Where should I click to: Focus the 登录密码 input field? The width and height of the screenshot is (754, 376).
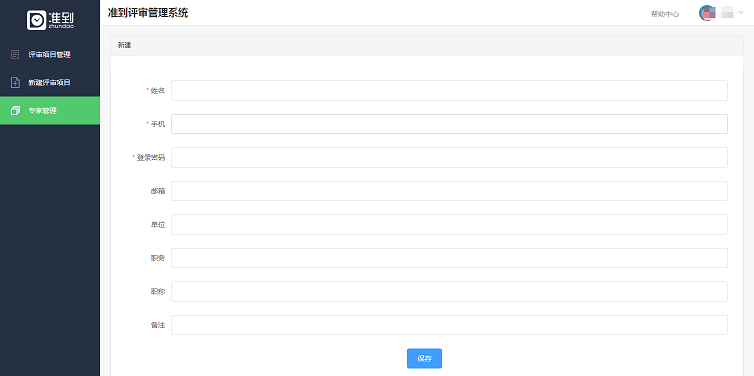click(x=449, y=157)
